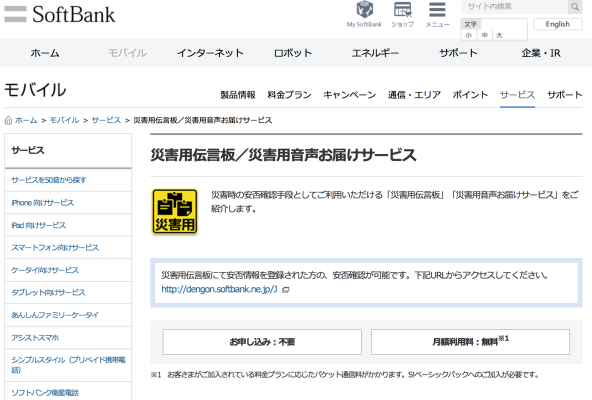Click the 月額利用料：無料 box
The width and height of the screenshot is (592, 400).
(470, 342)
